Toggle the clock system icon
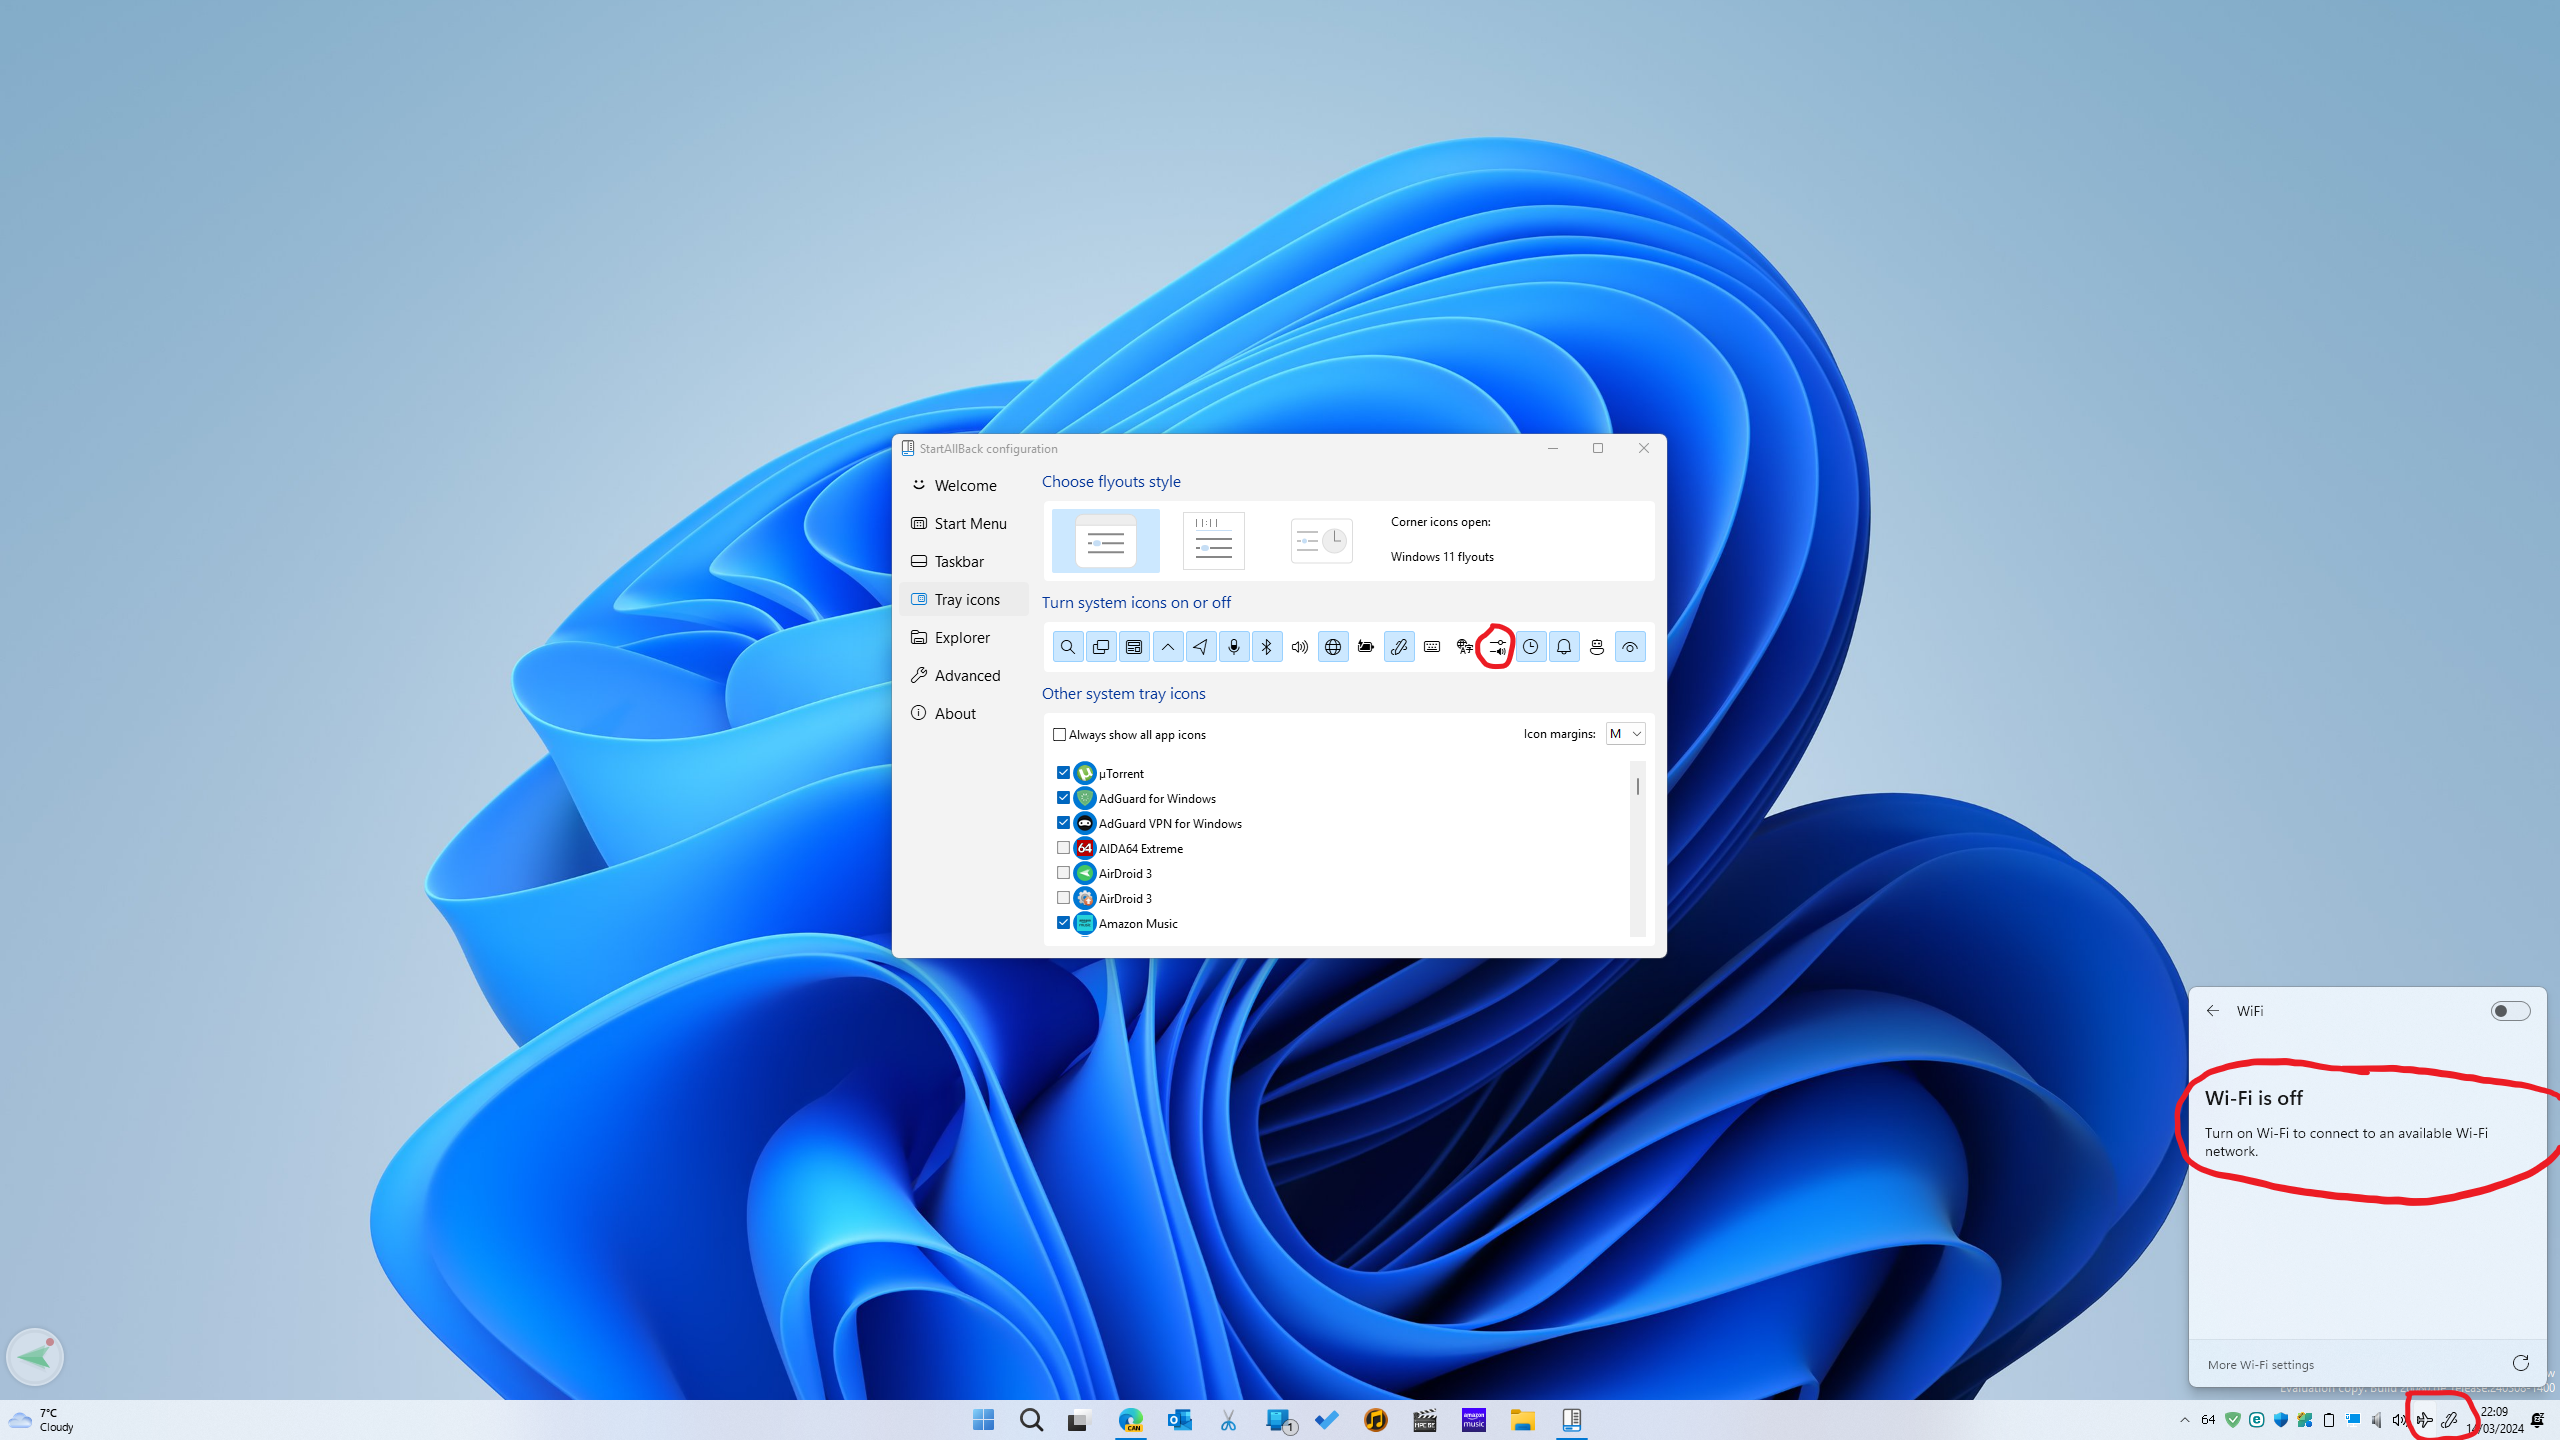This screenshot has width=2560, height=1440. click(1530, 647)
